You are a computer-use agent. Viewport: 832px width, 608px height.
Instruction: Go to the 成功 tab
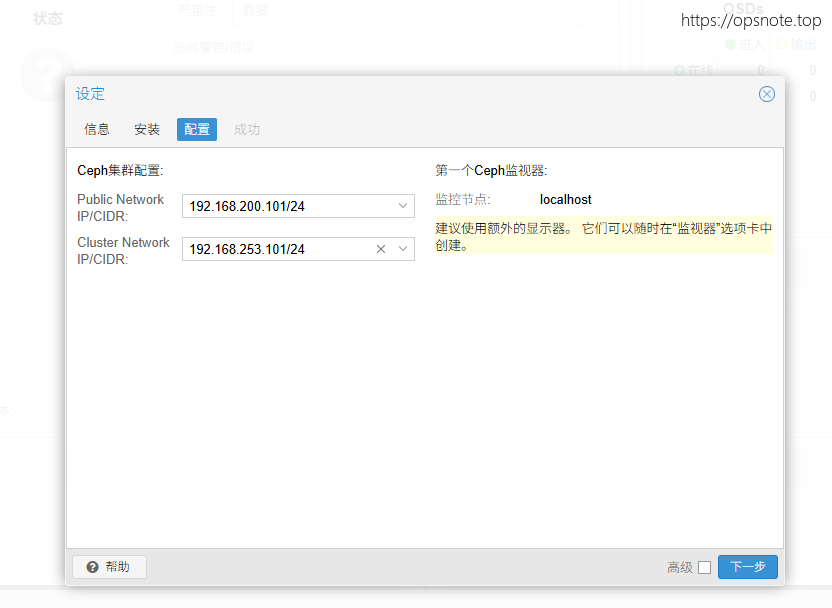pos(247,129)
